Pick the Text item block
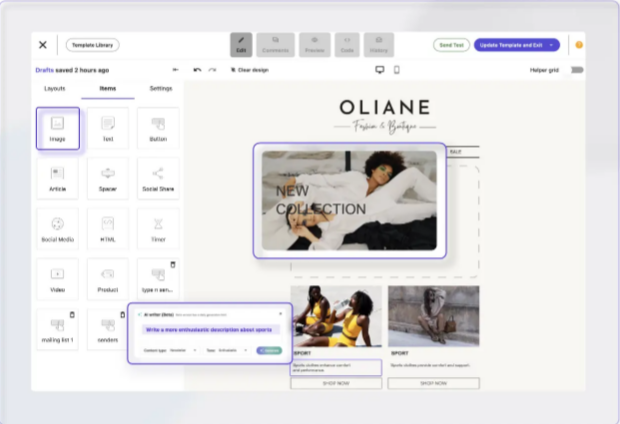 point(108,128)
